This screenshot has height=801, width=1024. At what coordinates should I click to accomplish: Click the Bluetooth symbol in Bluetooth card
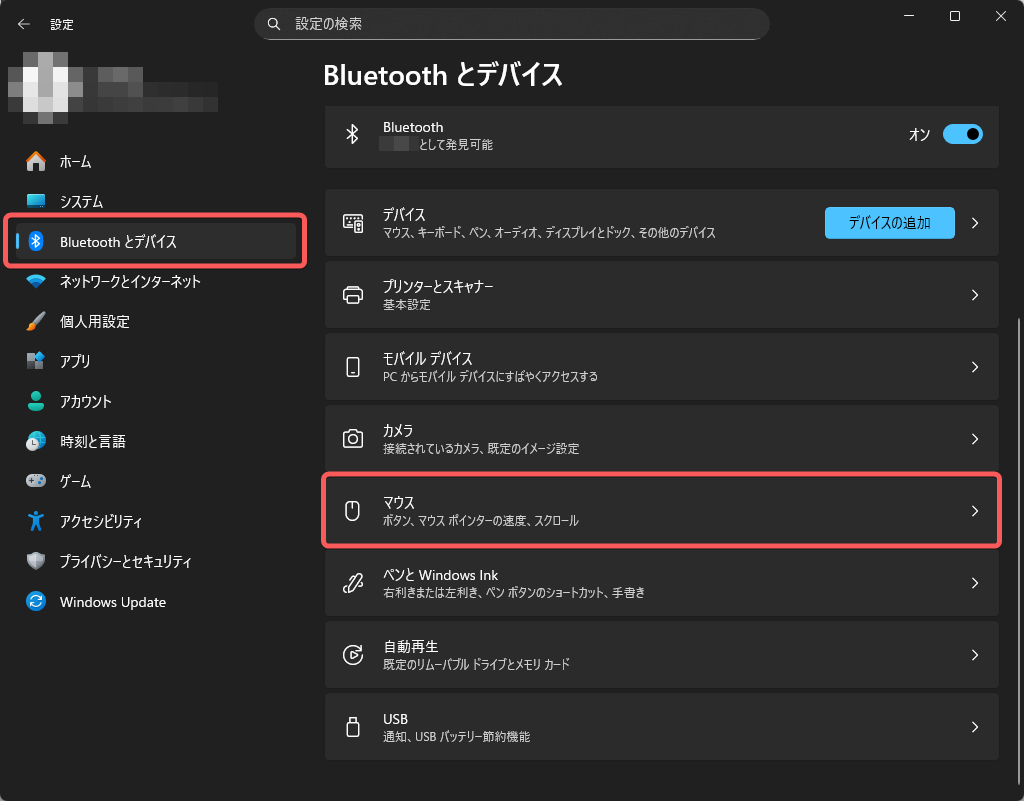[x=353, y=134]
